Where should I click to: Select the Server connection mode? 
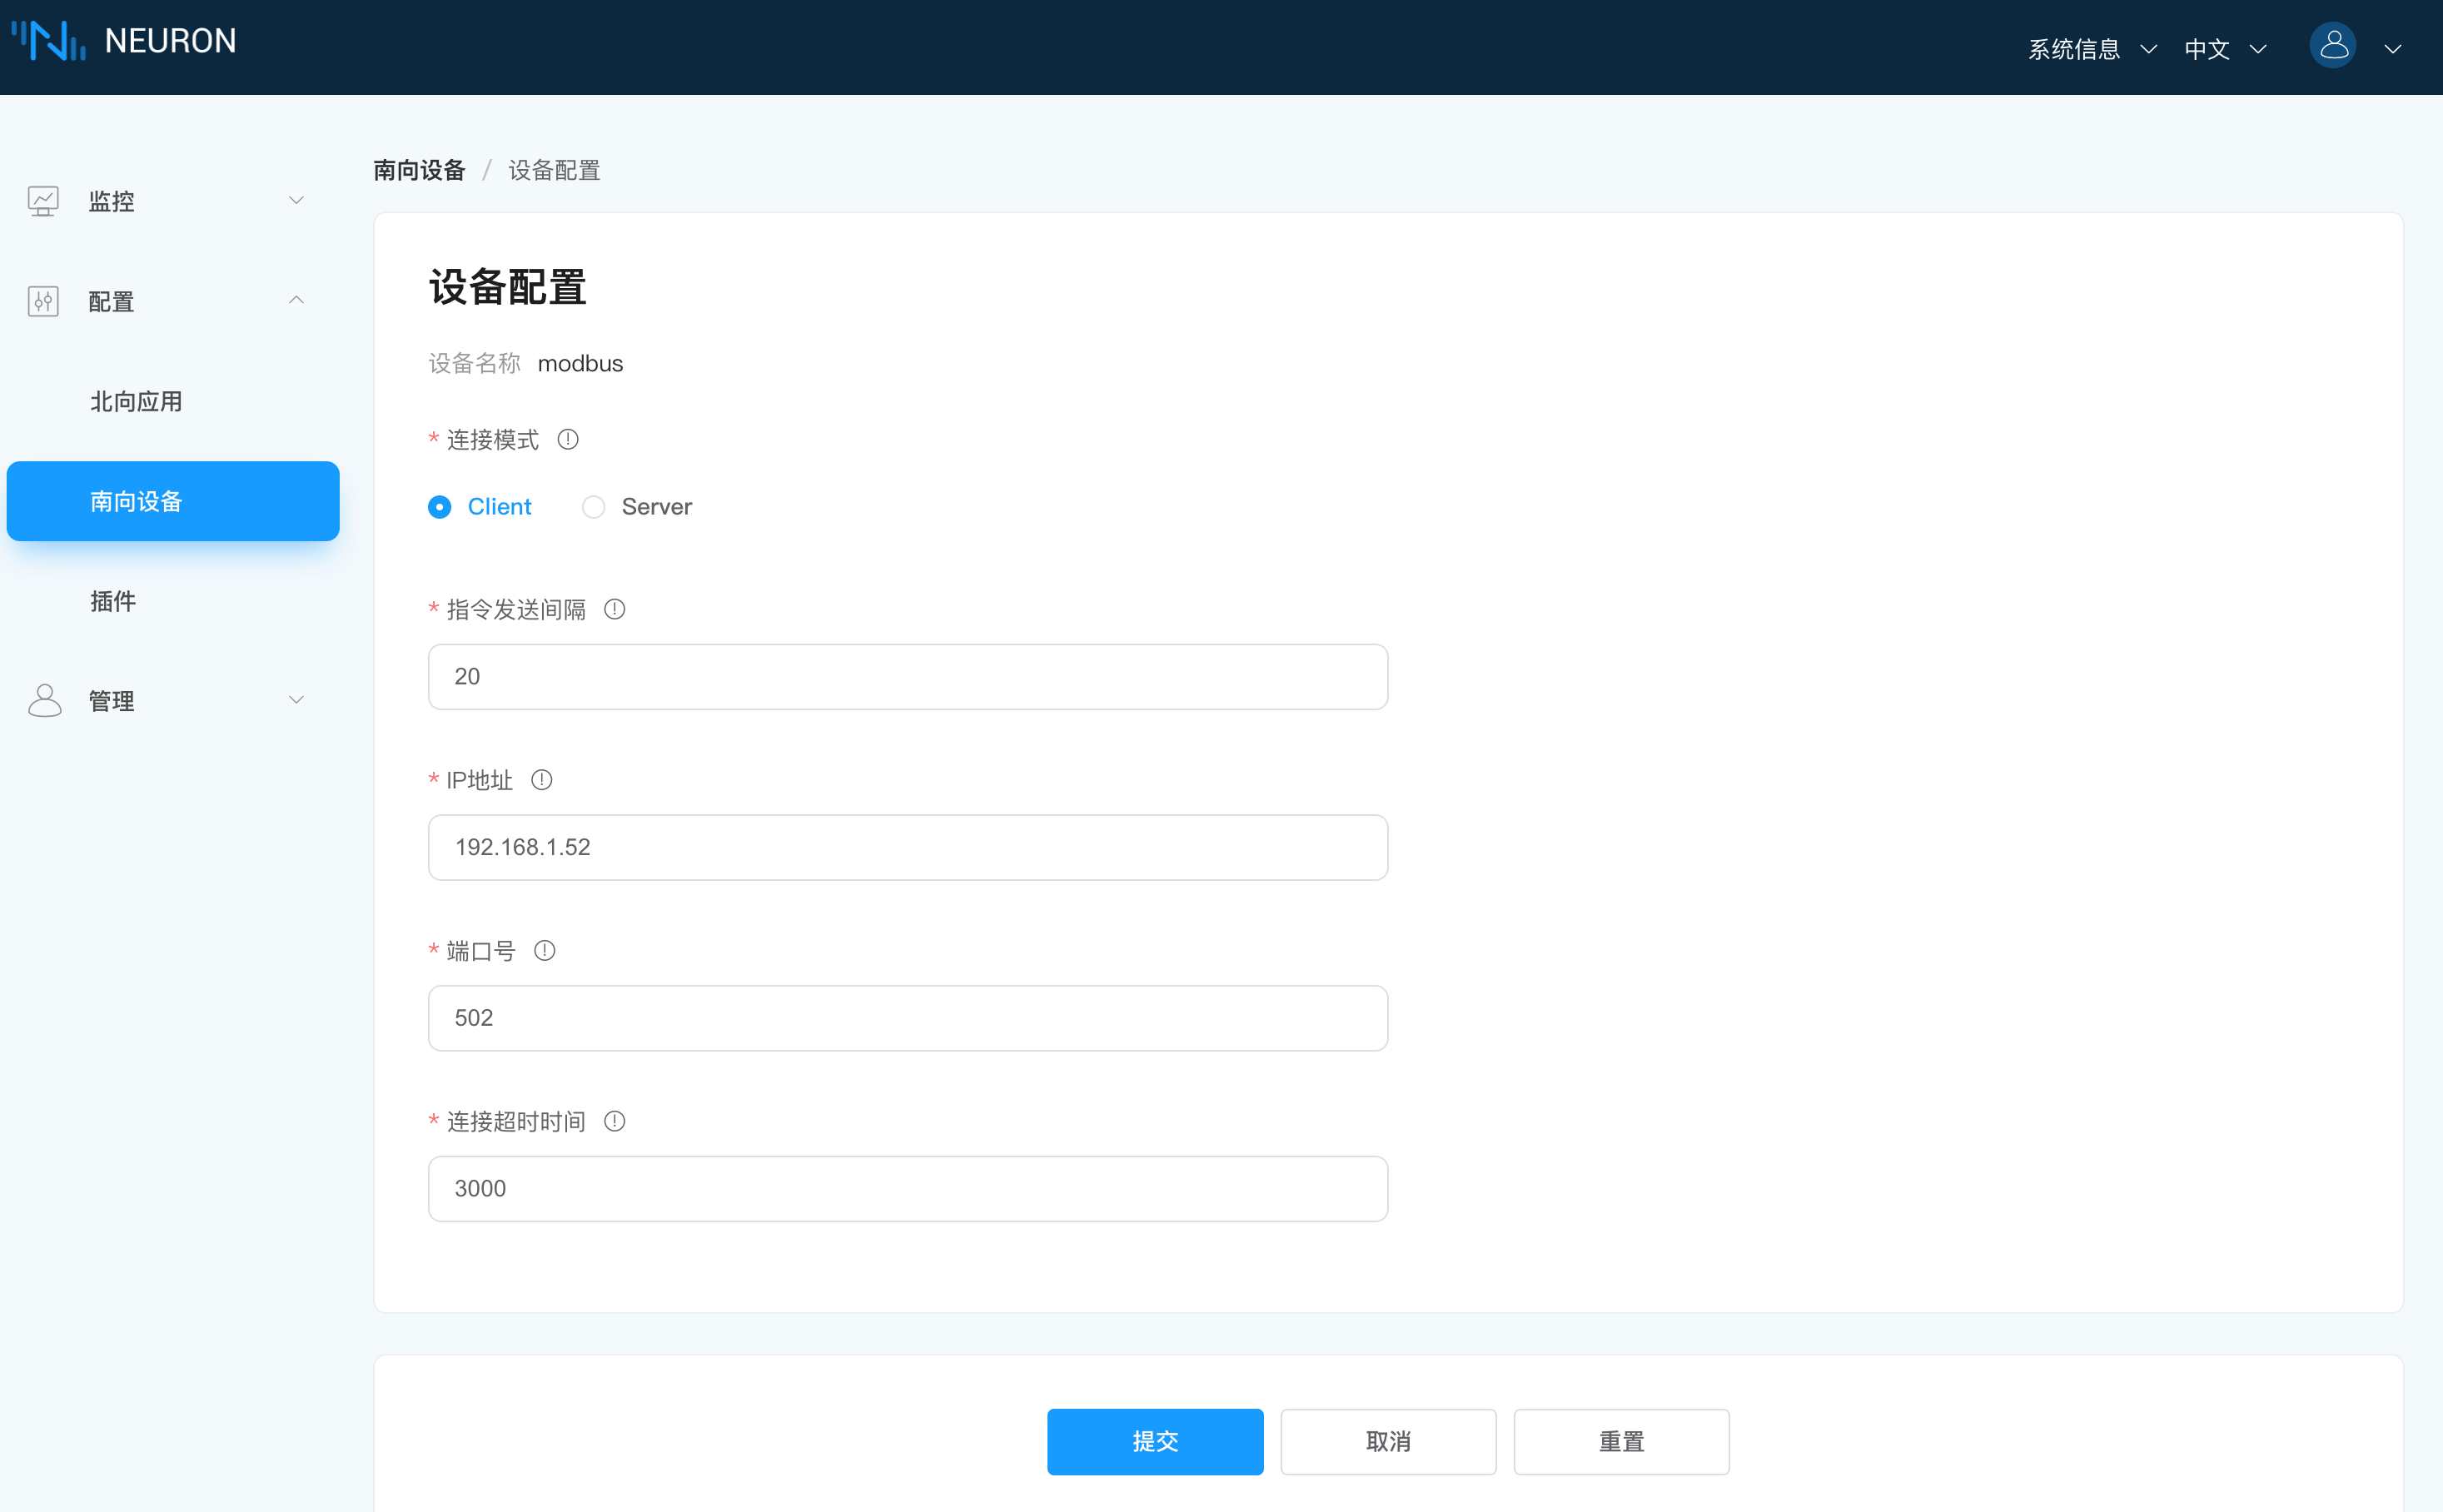(594, 507)
